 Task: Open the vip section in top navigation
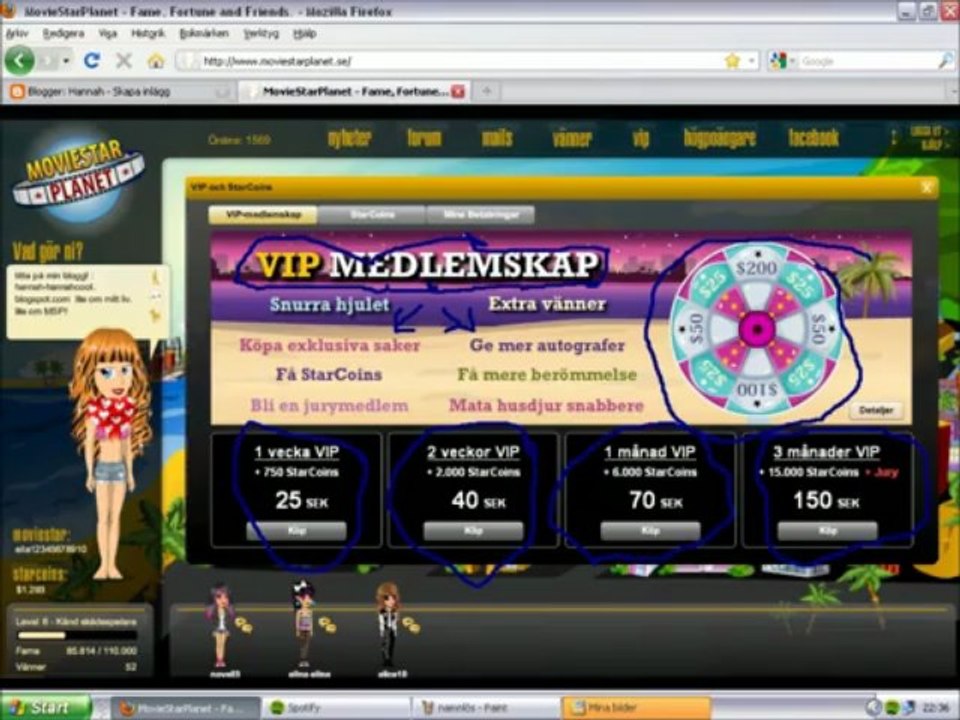[640, 138]
